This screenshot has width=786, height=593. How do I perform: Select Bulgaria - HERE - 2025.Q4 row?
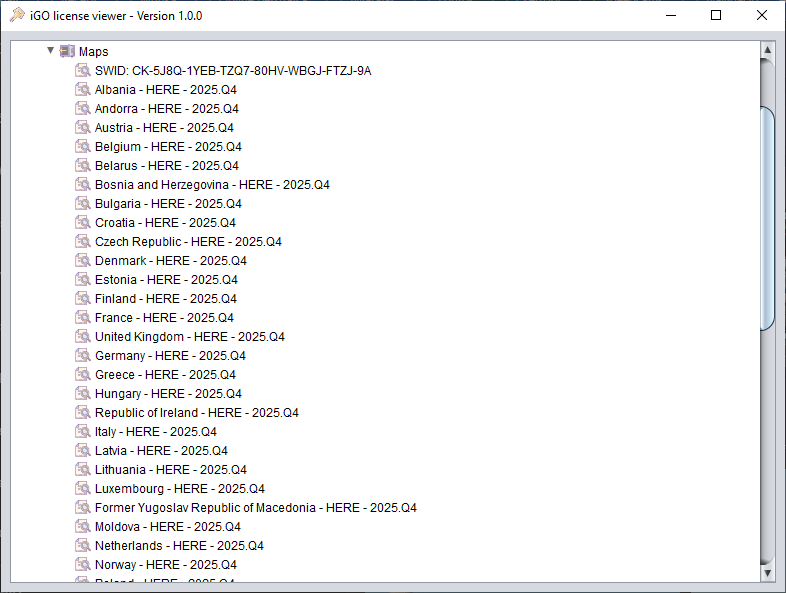(168, 204)
